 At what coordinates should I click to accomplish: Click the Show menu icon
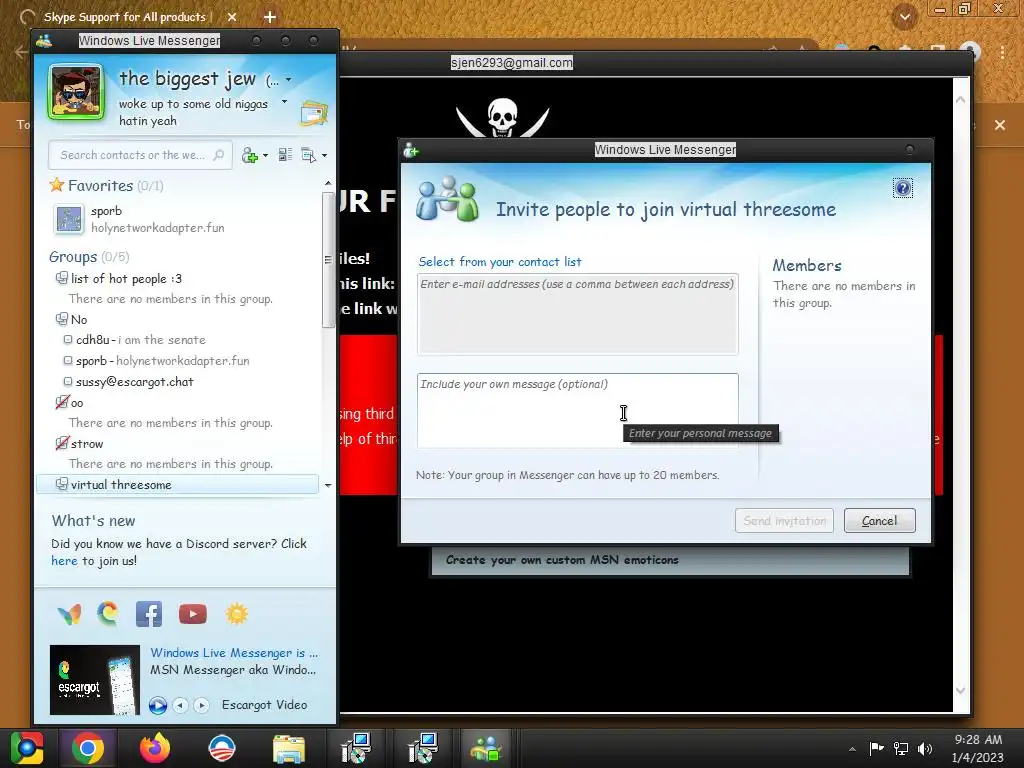tap(308, 155)
